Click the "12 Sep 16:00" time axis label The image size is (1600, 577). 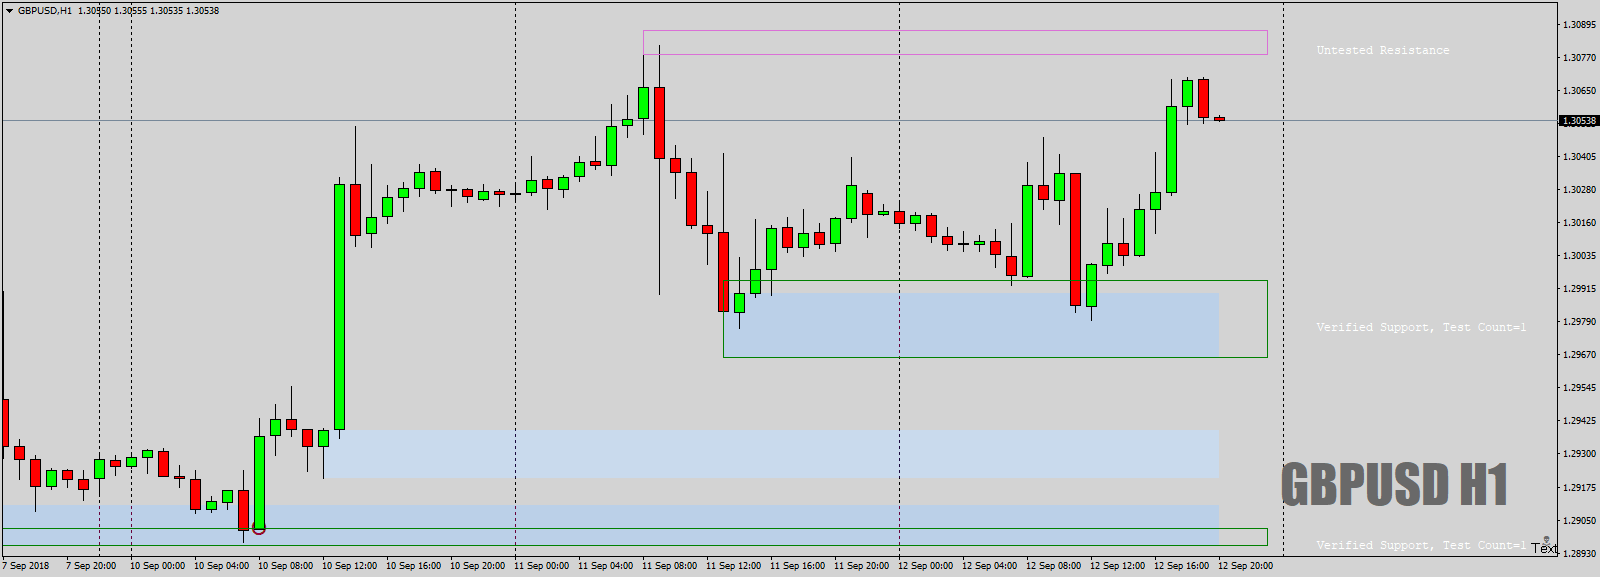(1181, 566)
